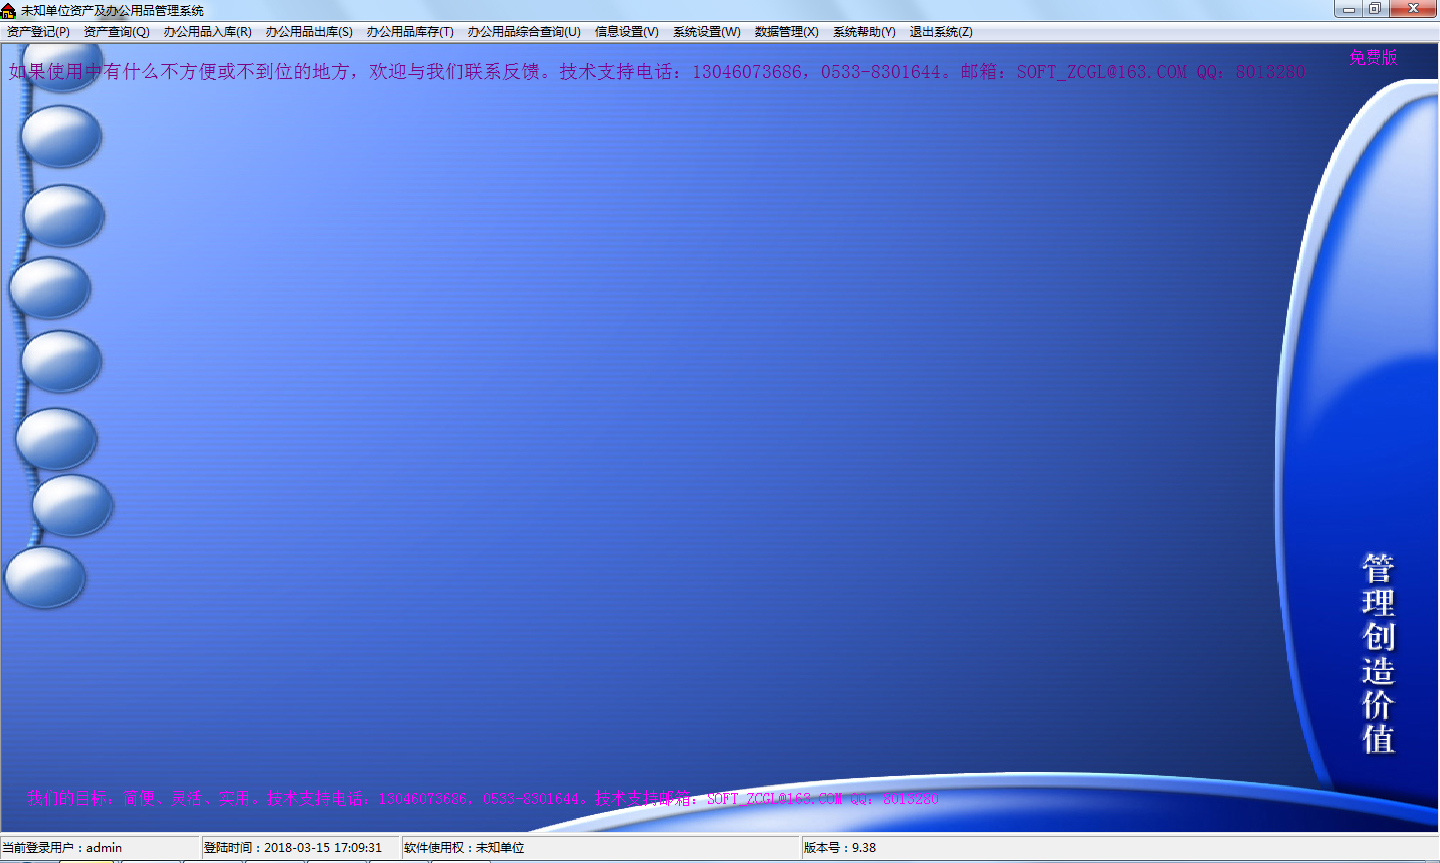Open the 办公用品综合查询(U) menu
This screenshot has height=863, width=1440.
click(x=524, y=32)
